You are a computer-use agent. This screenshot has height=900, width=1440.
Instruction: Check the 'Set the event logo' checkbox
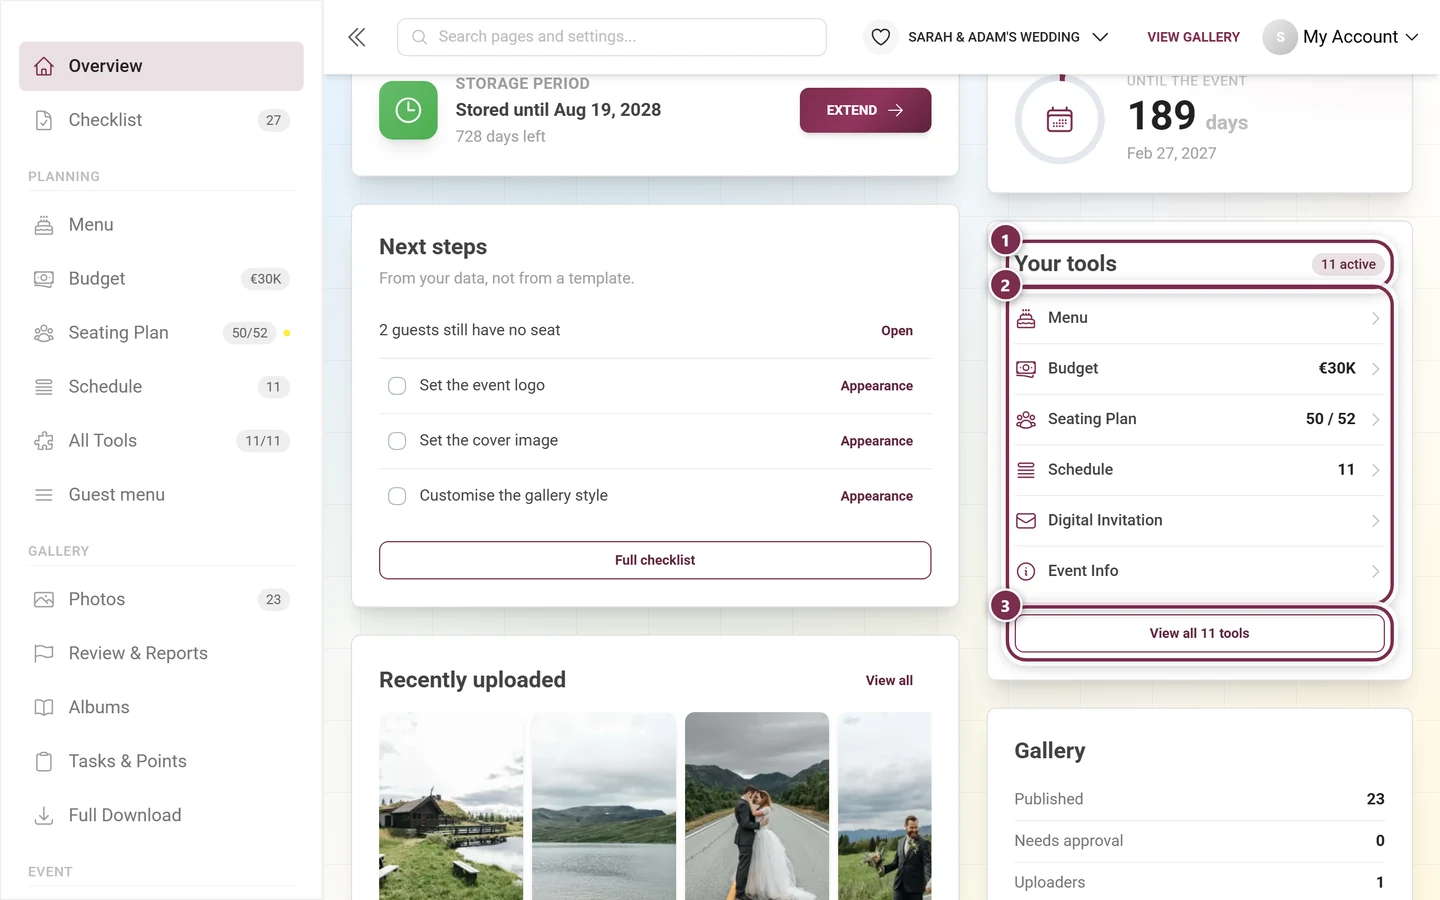[x=397, y=386]
